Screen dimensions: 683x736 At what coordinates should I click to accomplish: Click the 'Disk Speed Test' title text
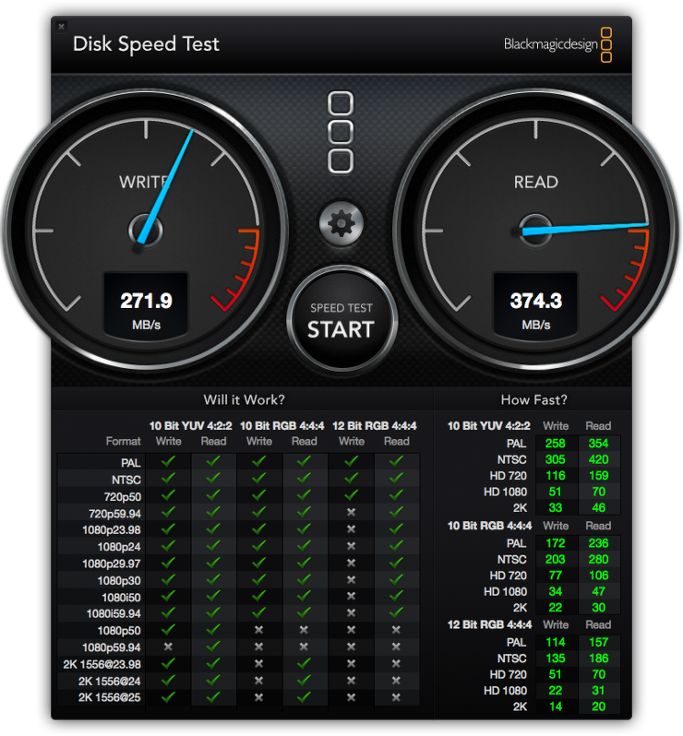click(146, 44)
